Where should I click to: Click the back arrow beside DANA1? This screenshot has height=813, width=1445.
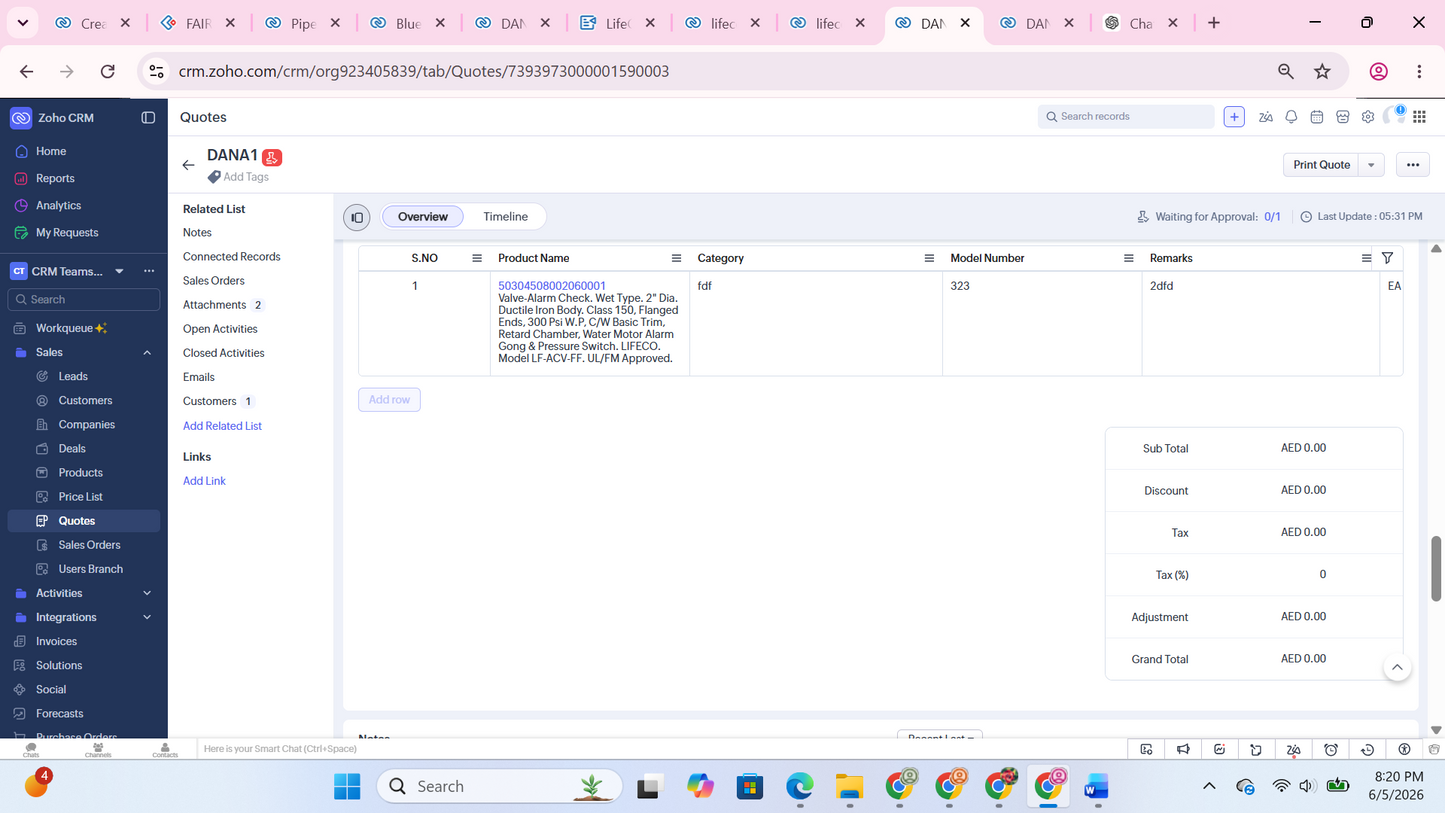[x=189, y=165]
